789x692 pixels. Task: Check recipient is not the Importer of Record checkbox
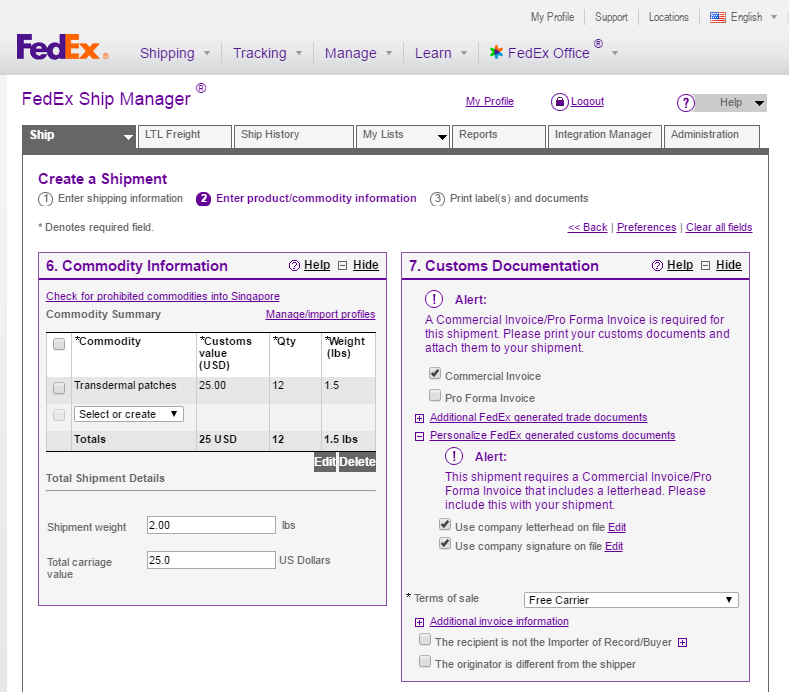425,639
